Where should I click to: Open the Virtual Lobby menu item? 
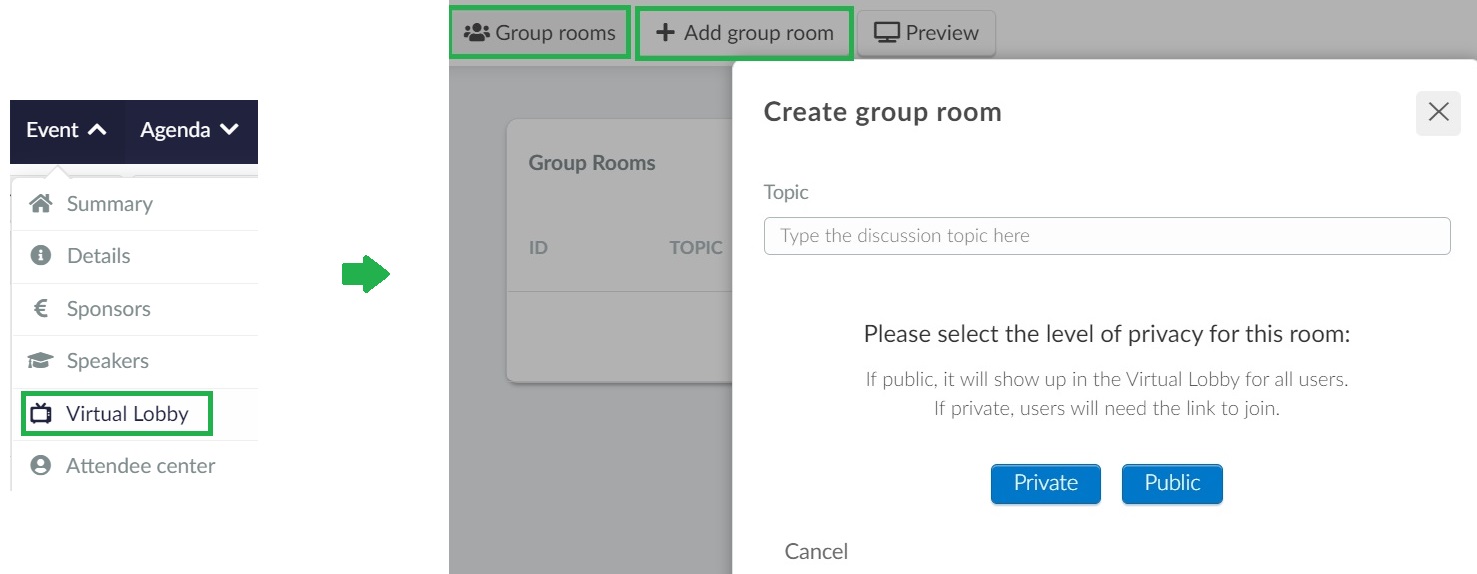coord(116,414)
